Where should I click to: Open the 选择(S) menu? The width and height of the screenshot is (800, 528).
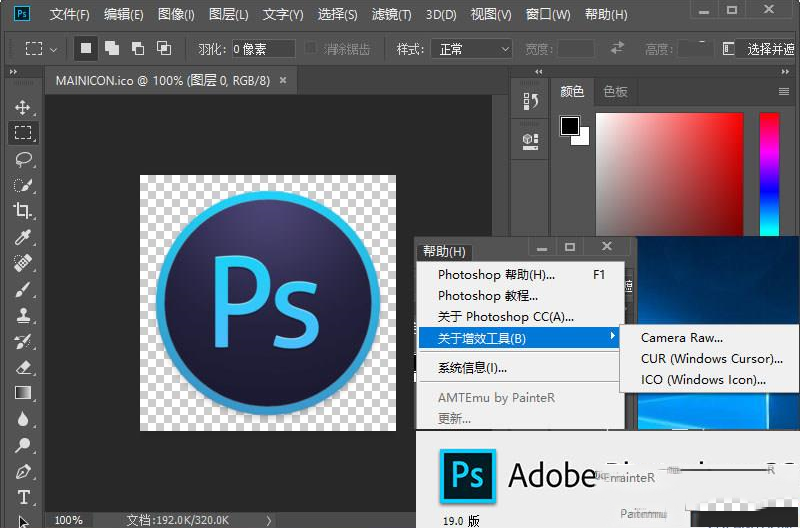337,14
